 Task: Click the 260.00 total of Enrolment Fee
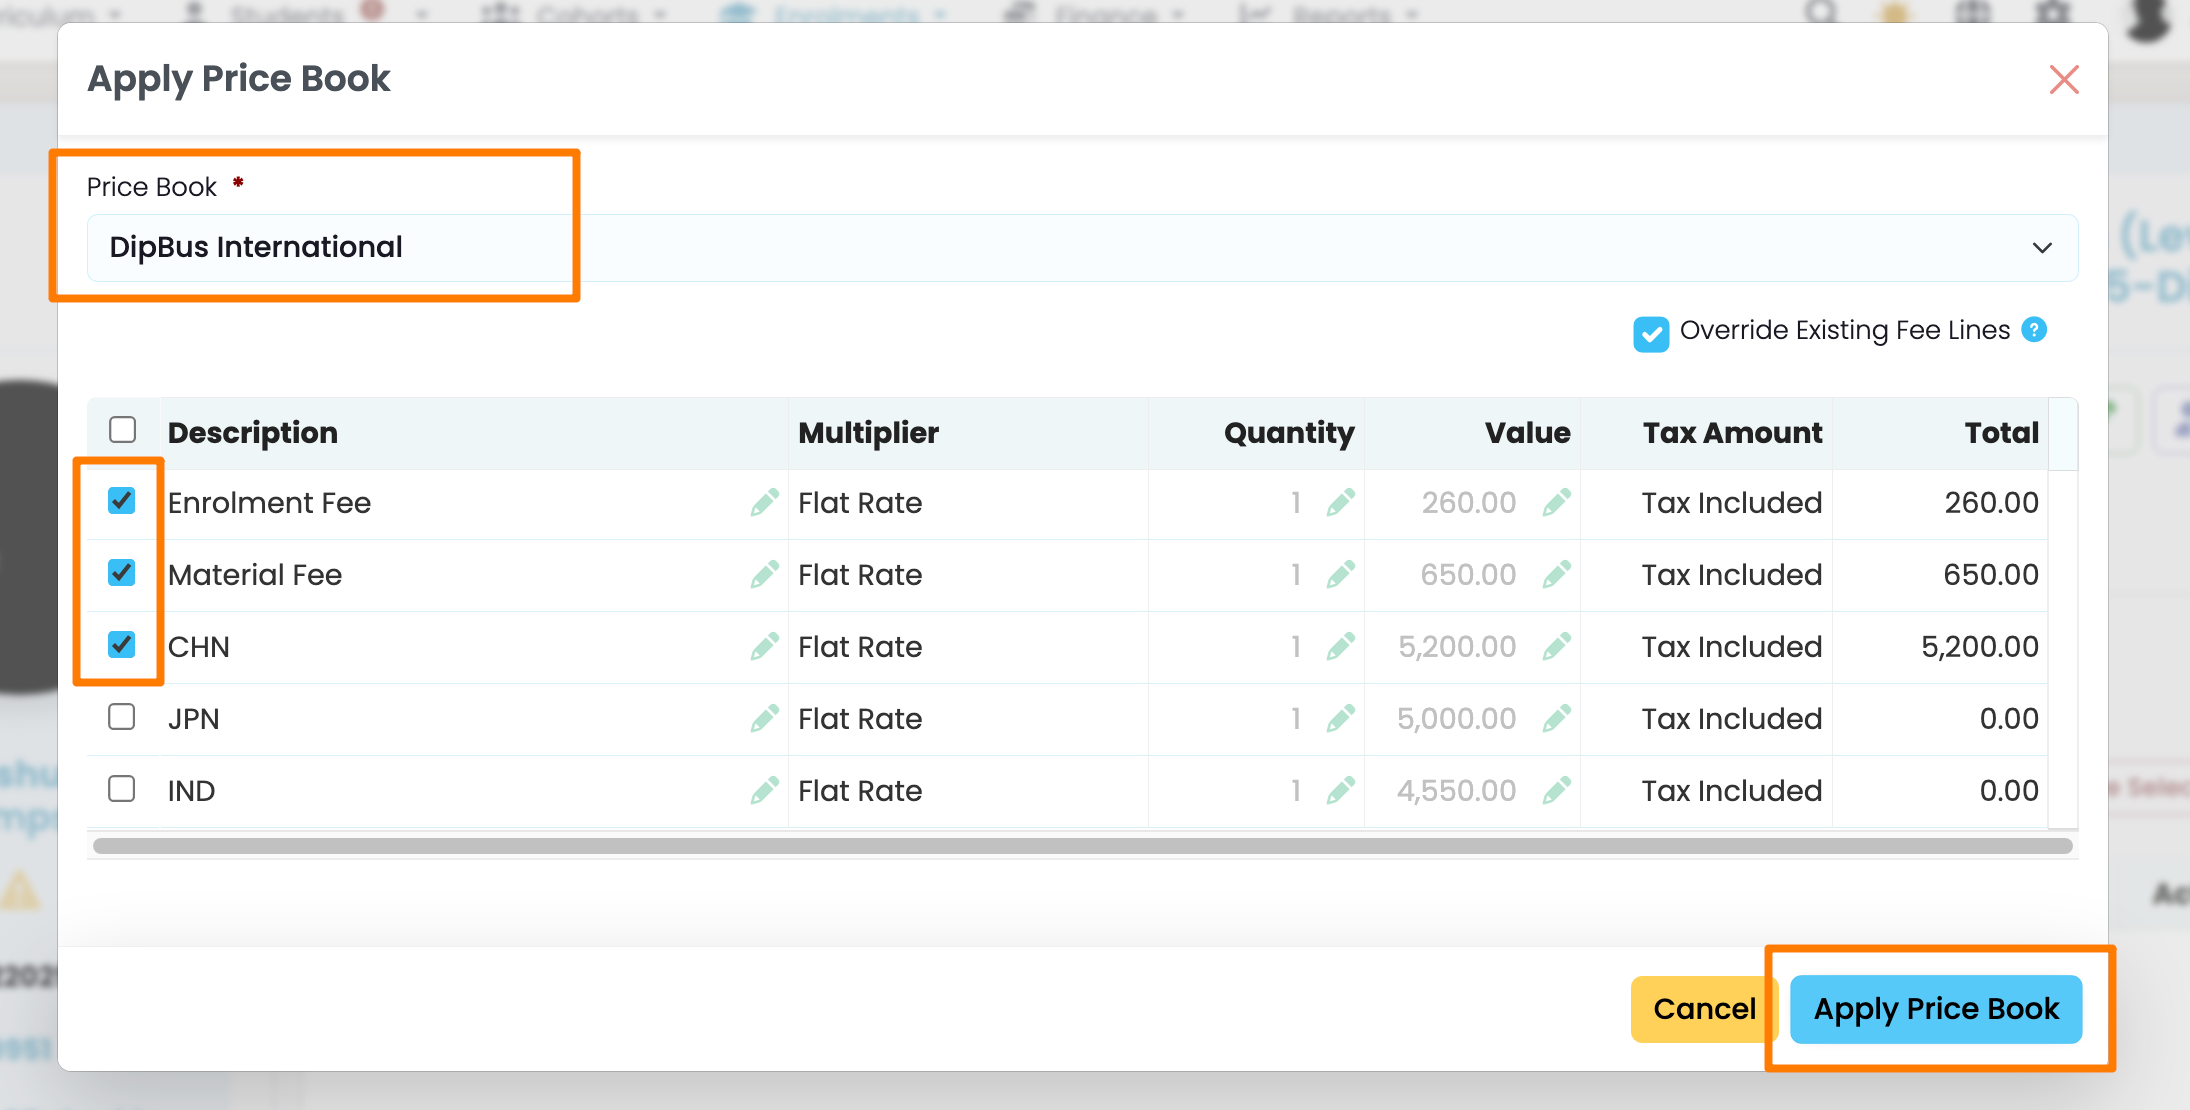1991,503
